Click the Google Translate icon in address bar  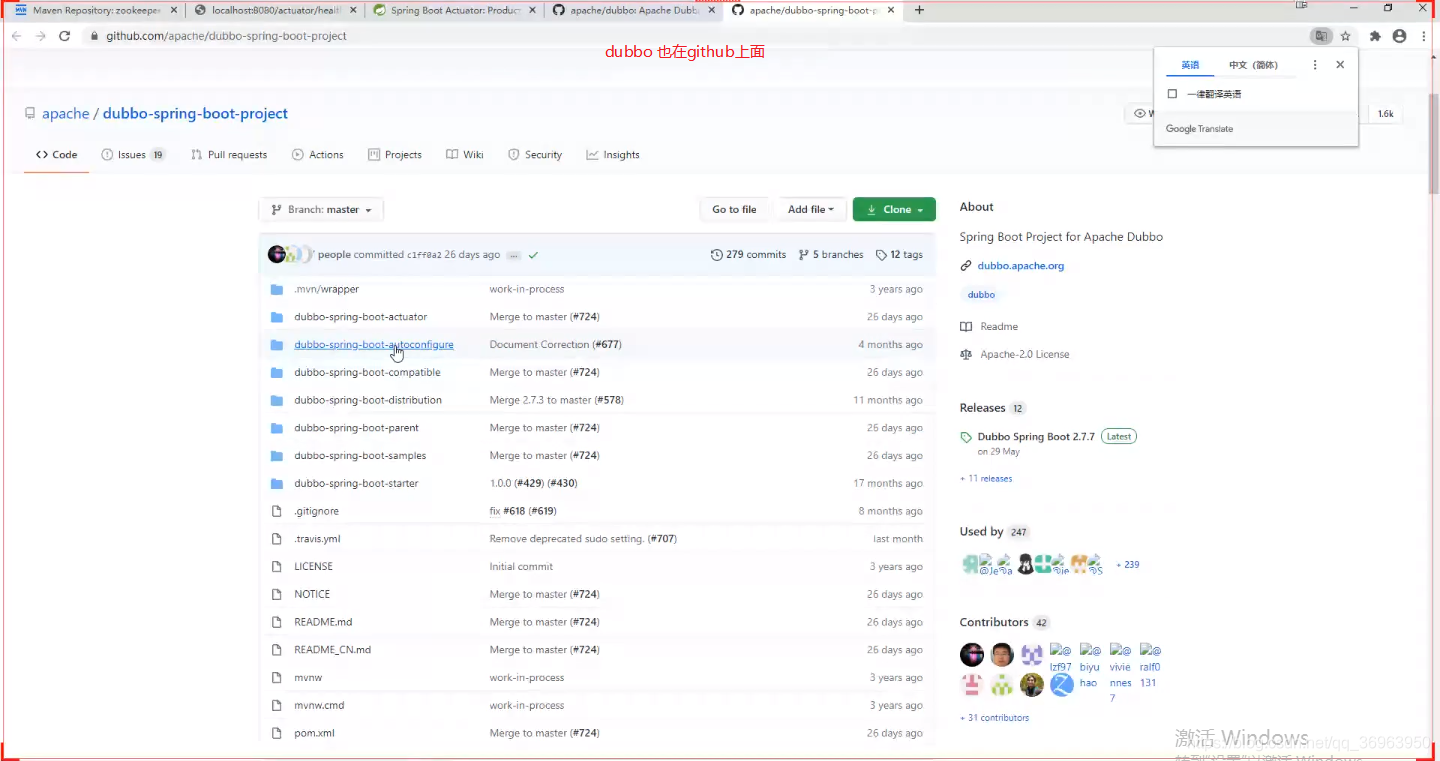1321,36
